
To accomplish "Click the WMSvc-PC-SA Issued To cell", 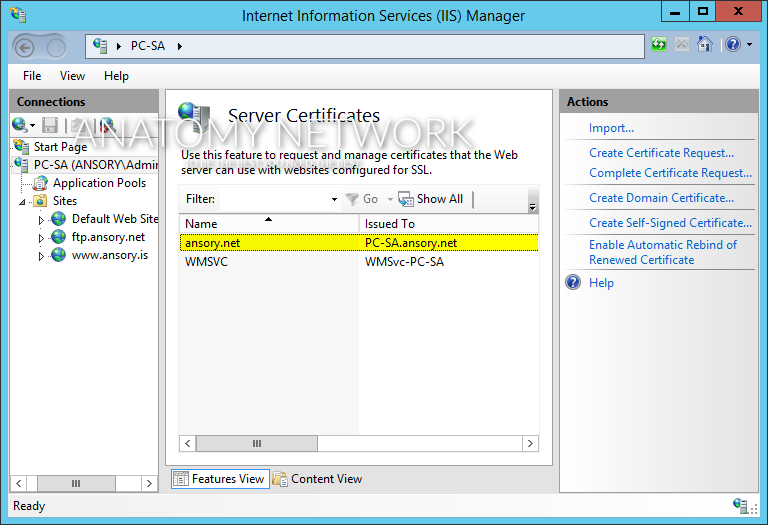I will (405, 262).
